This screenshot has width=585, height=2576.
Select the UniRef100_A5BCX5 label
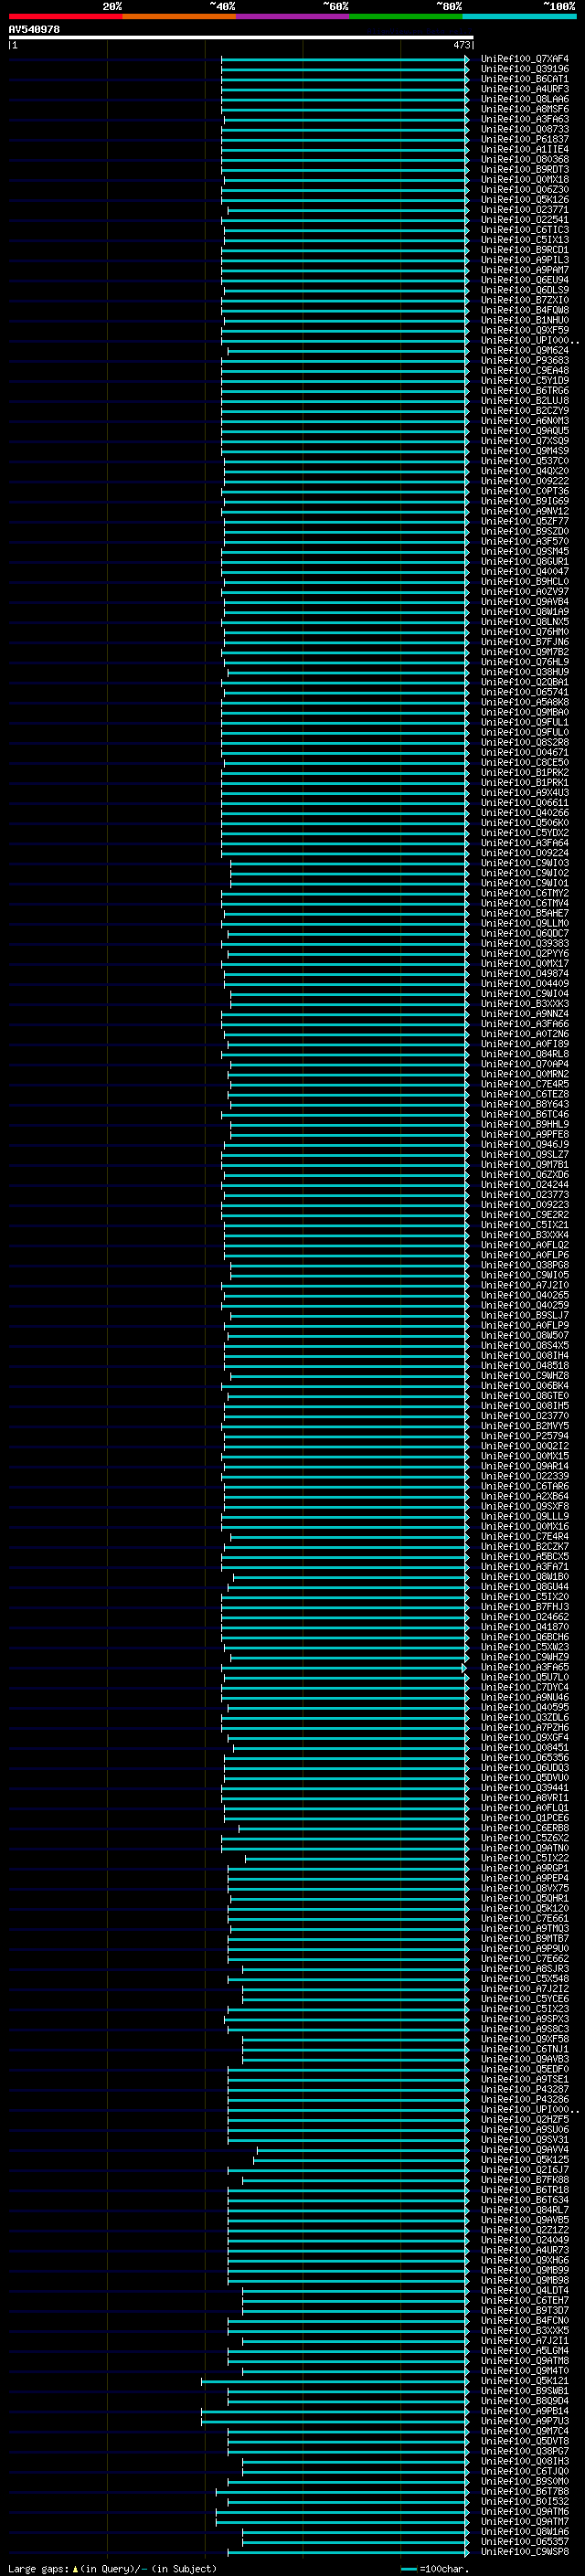525,1557
